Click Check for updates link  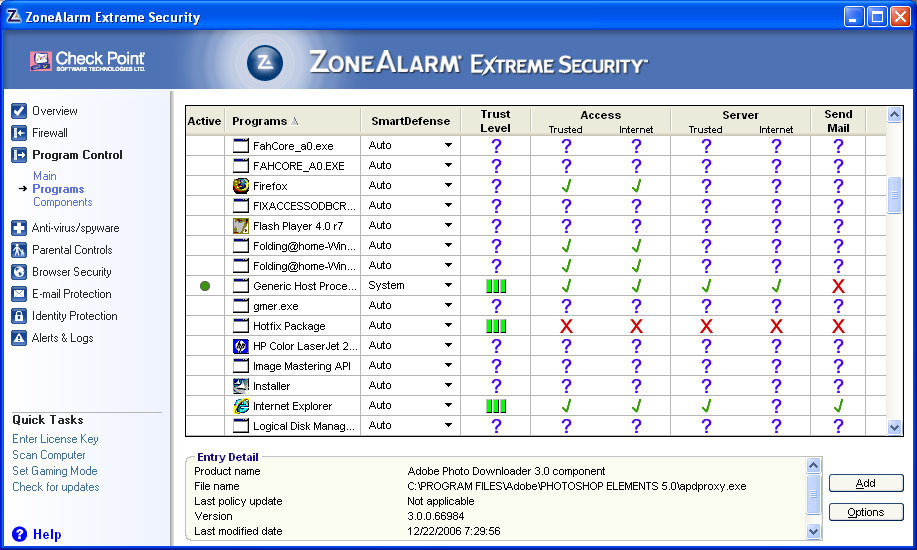click(56, 487)
